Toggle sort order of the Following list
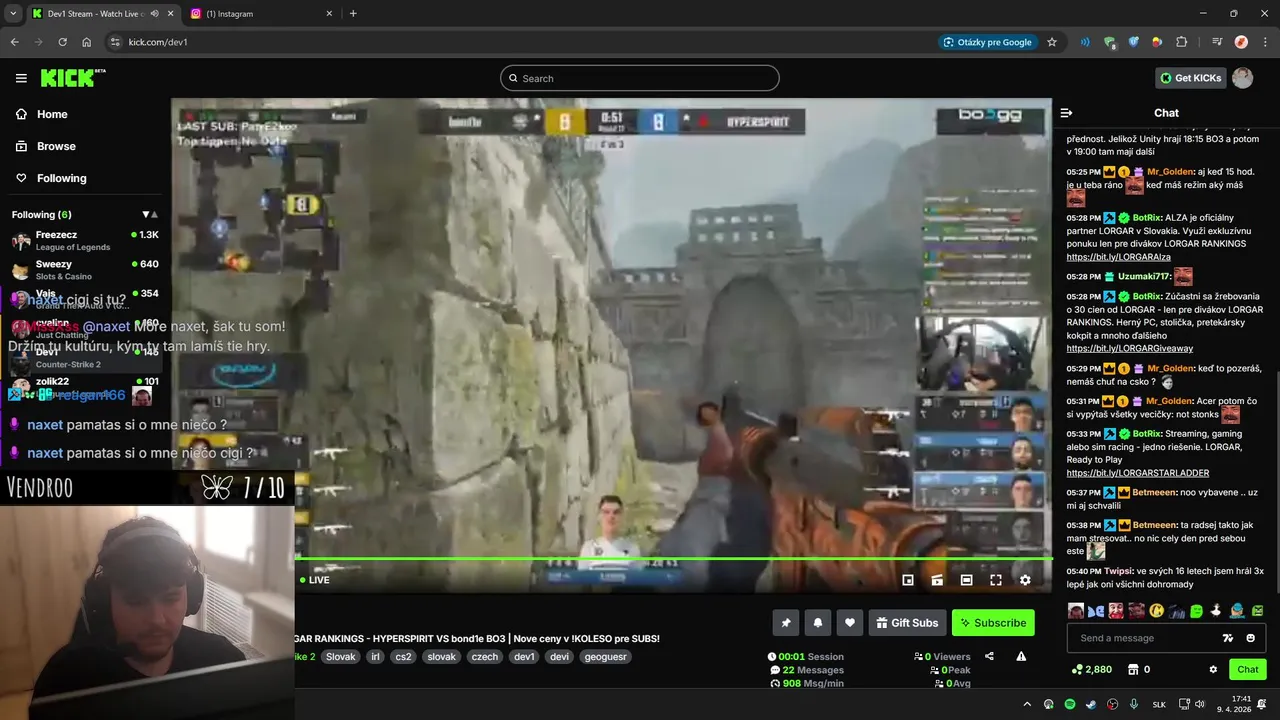1280x720 pixels. pyautogui.click(x=150, y=214)
